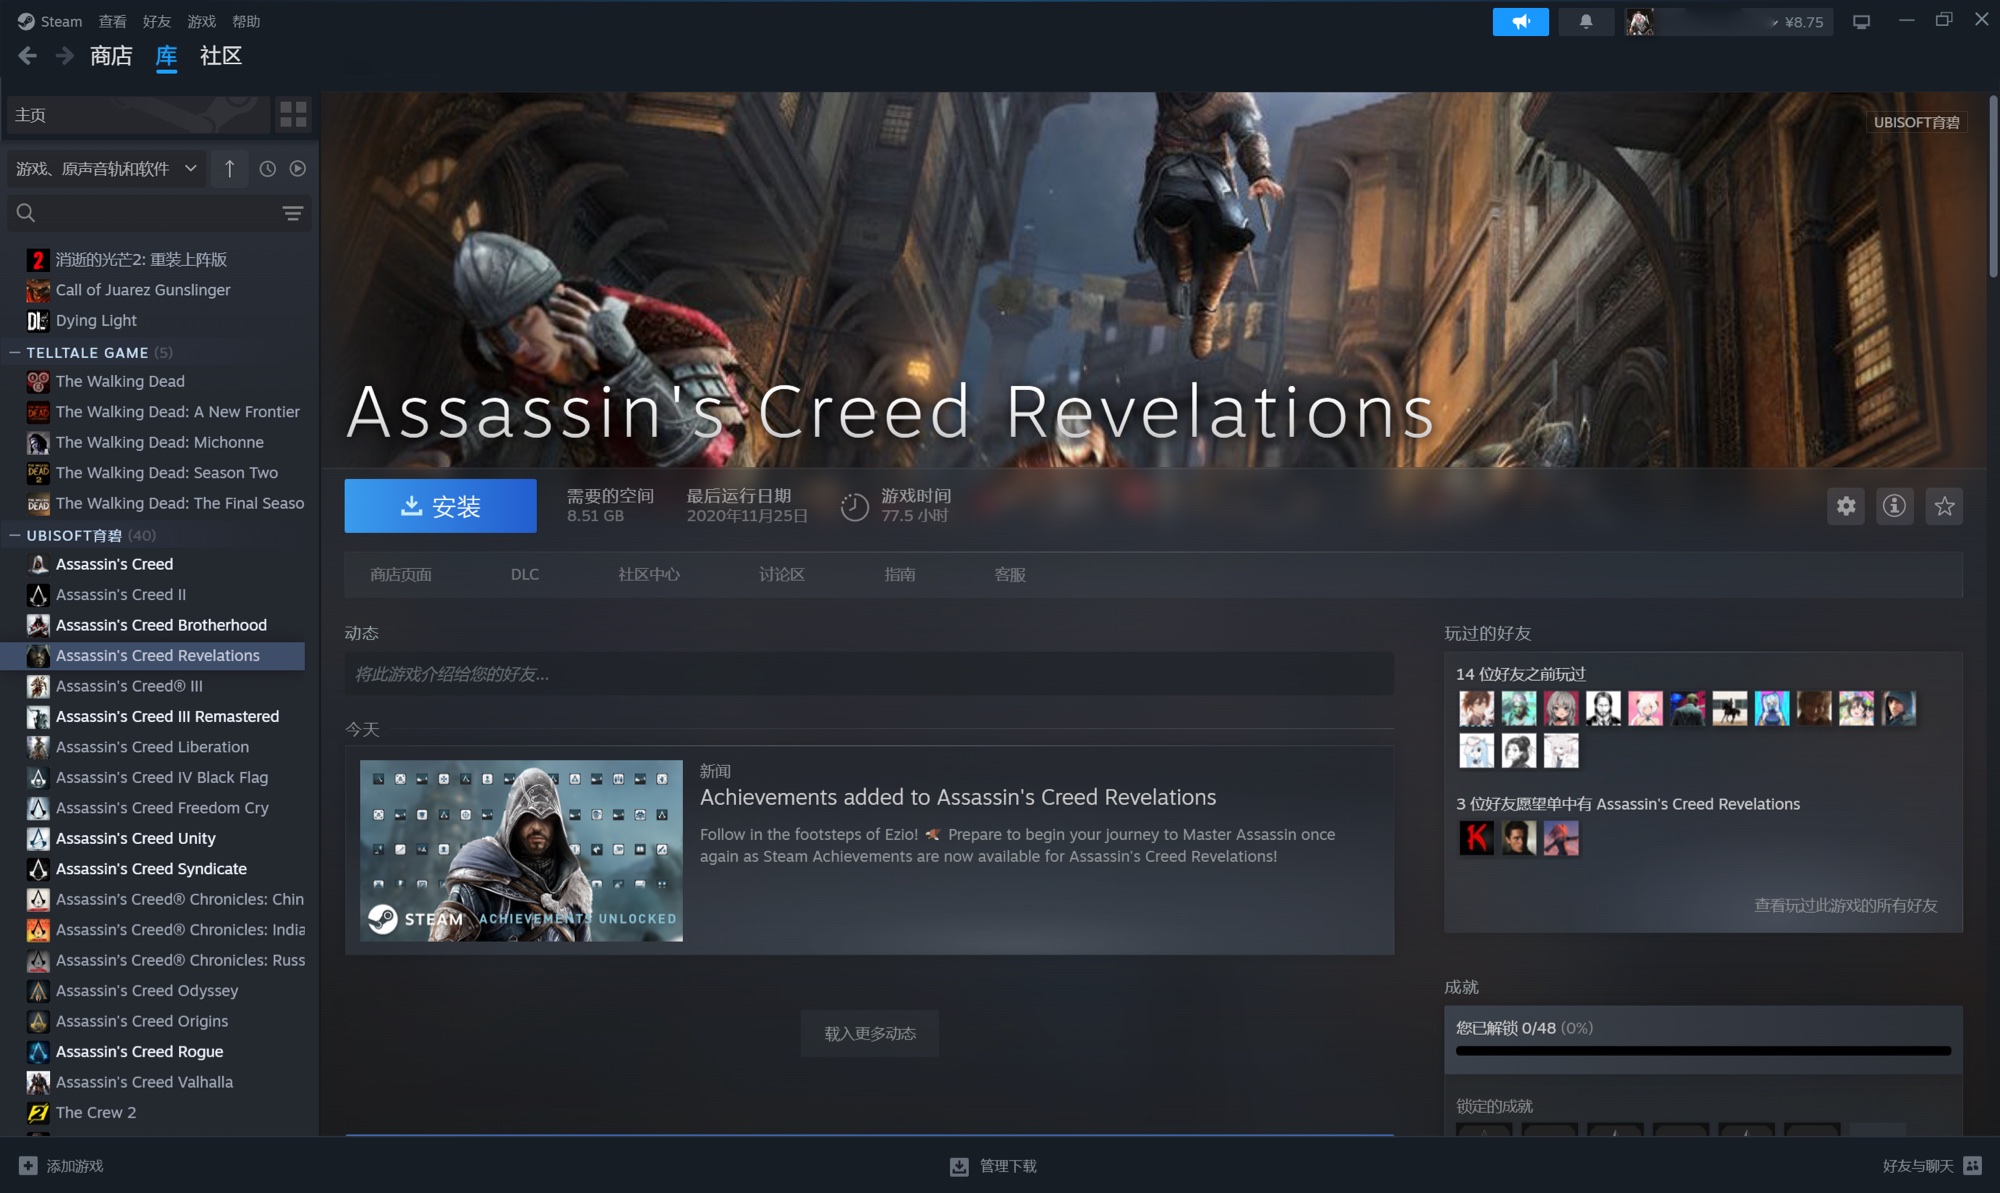Open game settings gear icon
This screenshot has height=1193, width=2000.
(x=1846, y=506)
